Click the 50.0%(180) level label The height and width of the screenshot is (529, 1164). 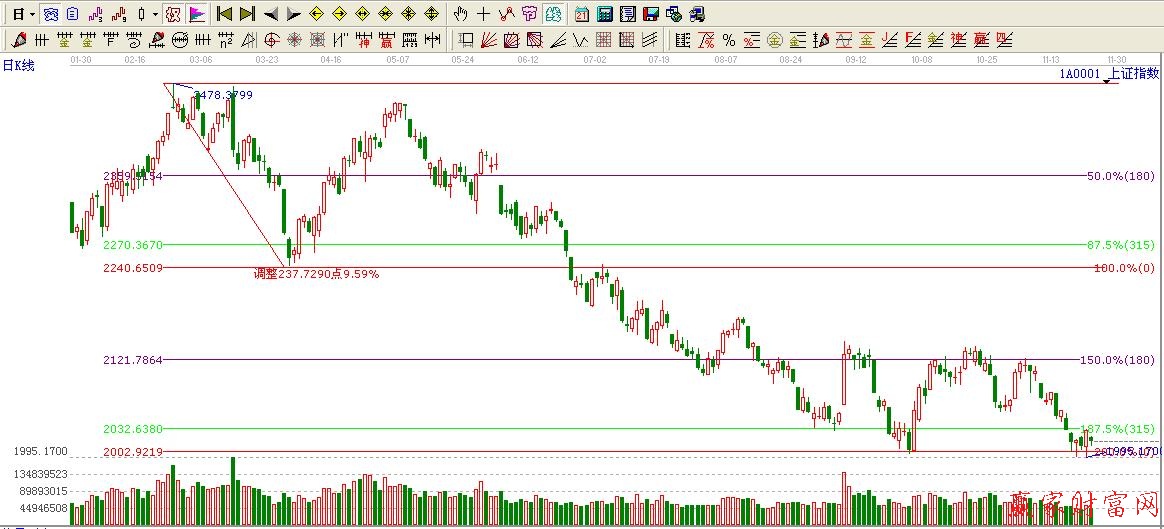click(x=1120, y=176)
